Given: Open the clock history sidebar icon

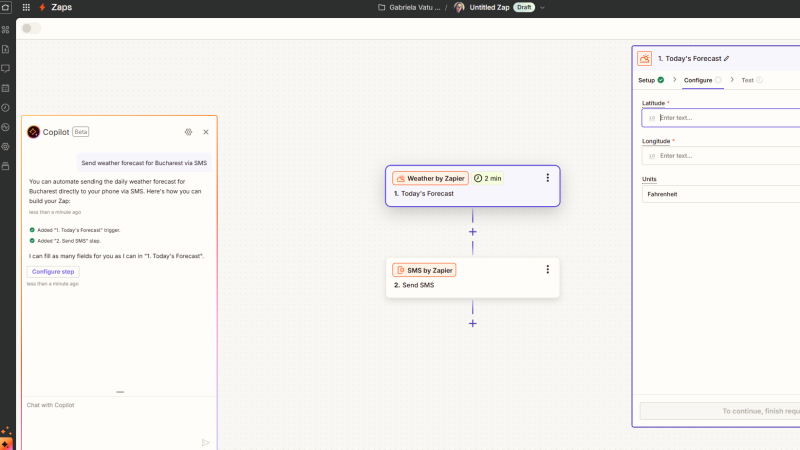Looking at the screenshot, I should click(x=6, y=108).
